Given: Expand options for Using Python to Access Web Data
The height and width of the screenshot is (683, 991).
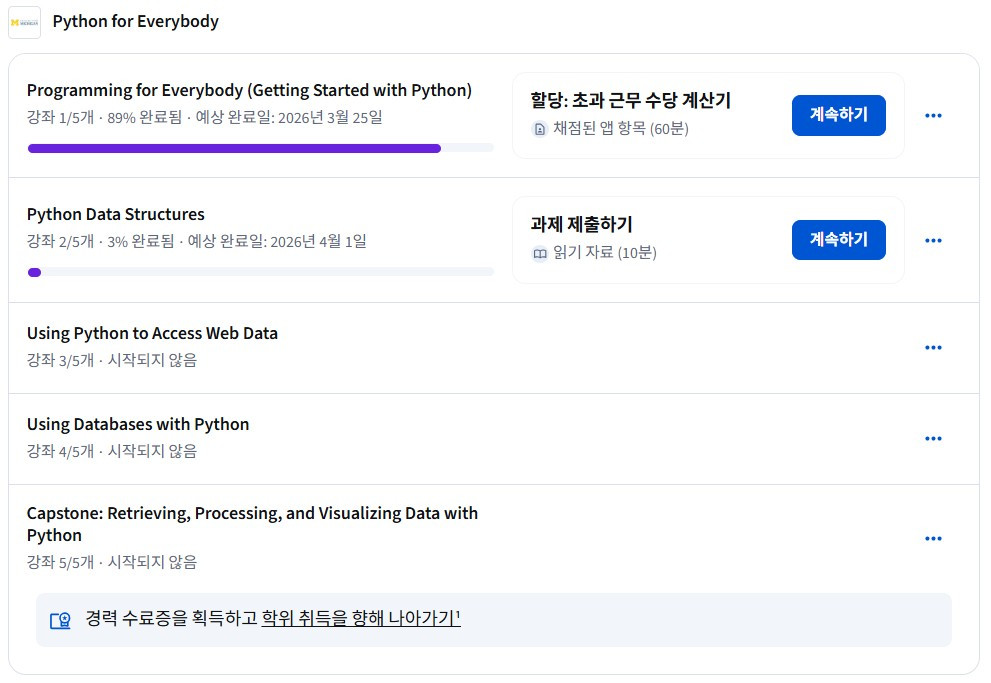Looking at the screenshot, I should 933,348.
